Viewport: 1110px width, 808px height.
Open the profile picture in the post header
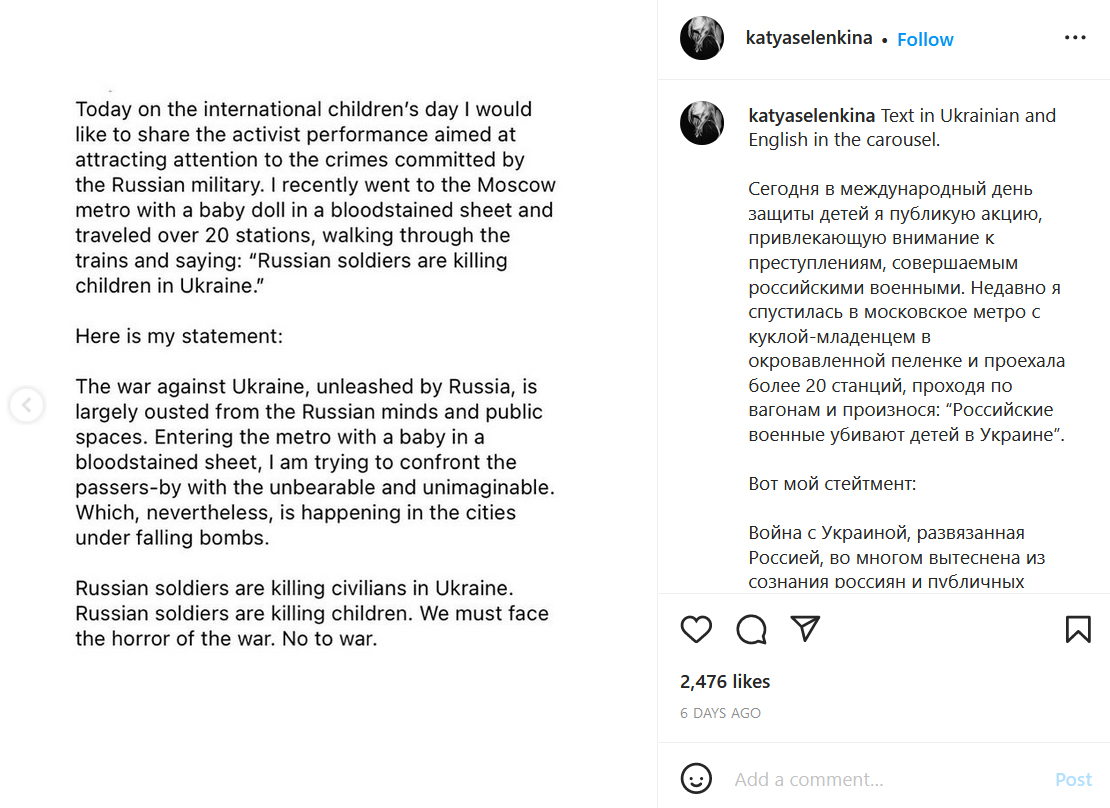point(702,39)
